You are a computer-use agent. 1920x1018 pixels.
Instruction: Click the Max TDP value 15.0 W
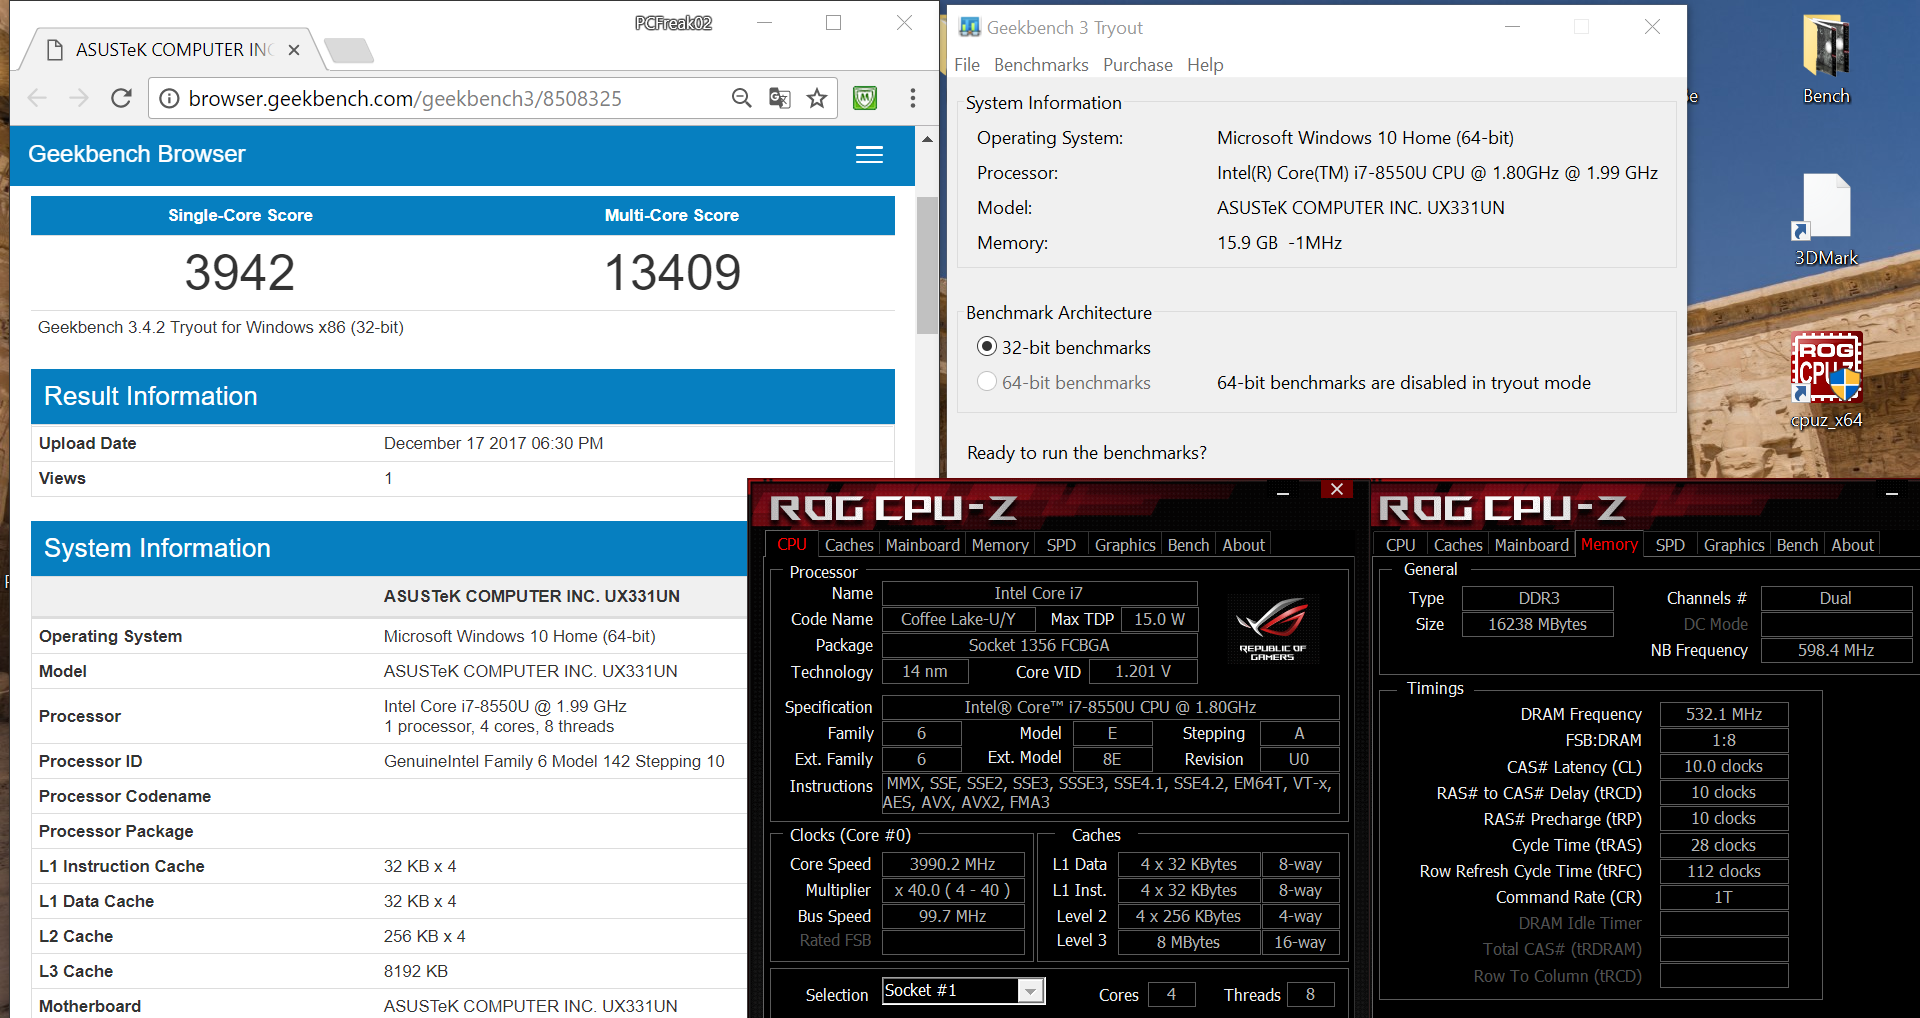click(x=1159, y=619)
